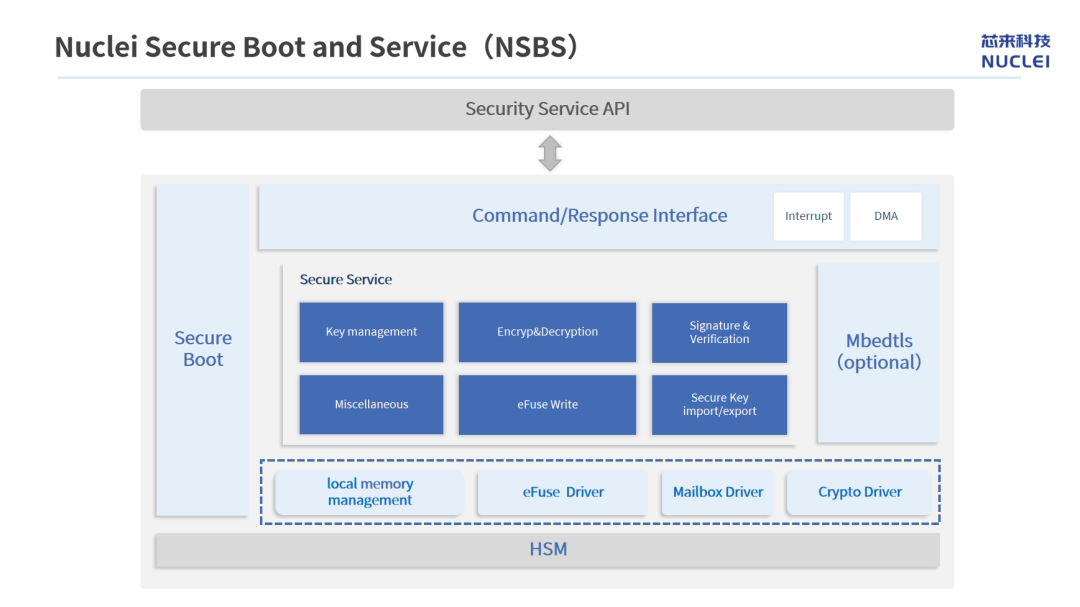Select the eFuse Write block
Viewport: 1080px width, 607px height.
coord(548,404)
